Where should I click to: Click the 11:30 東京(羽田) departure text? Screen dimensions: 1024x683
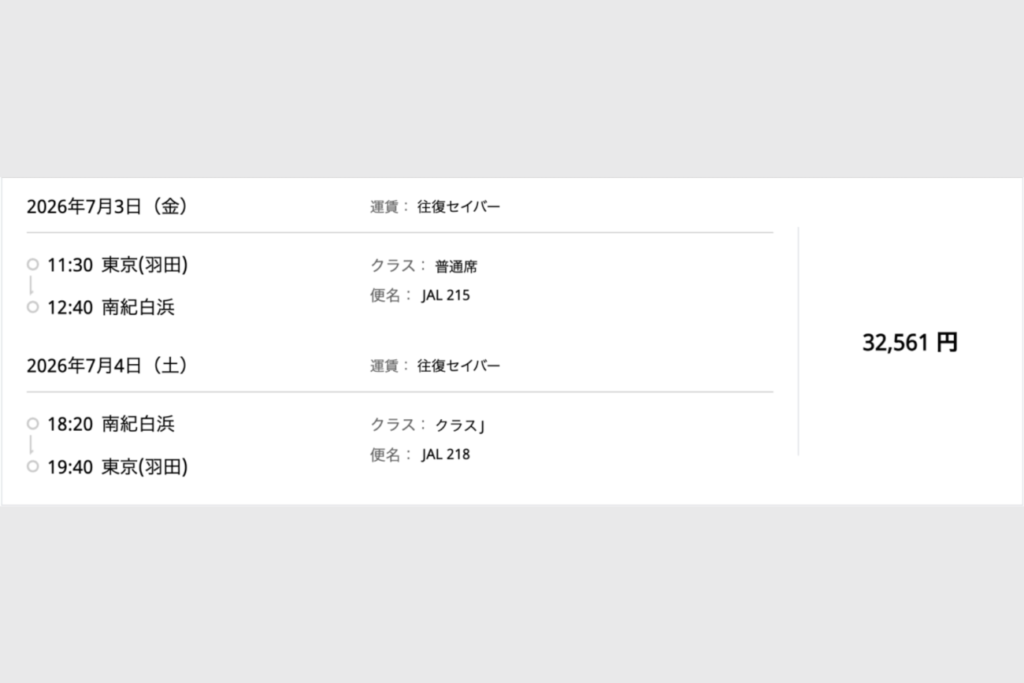pos(118,264)
